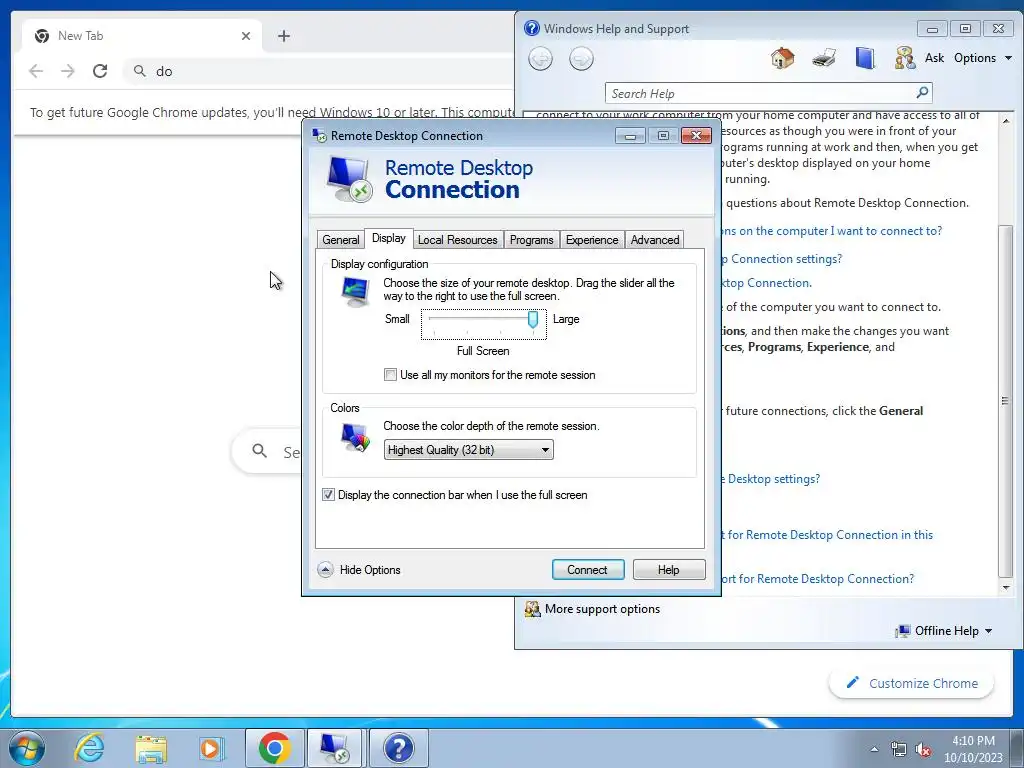
Task: Click the remote desktop size slider thumb
Action: coord(533,319)
